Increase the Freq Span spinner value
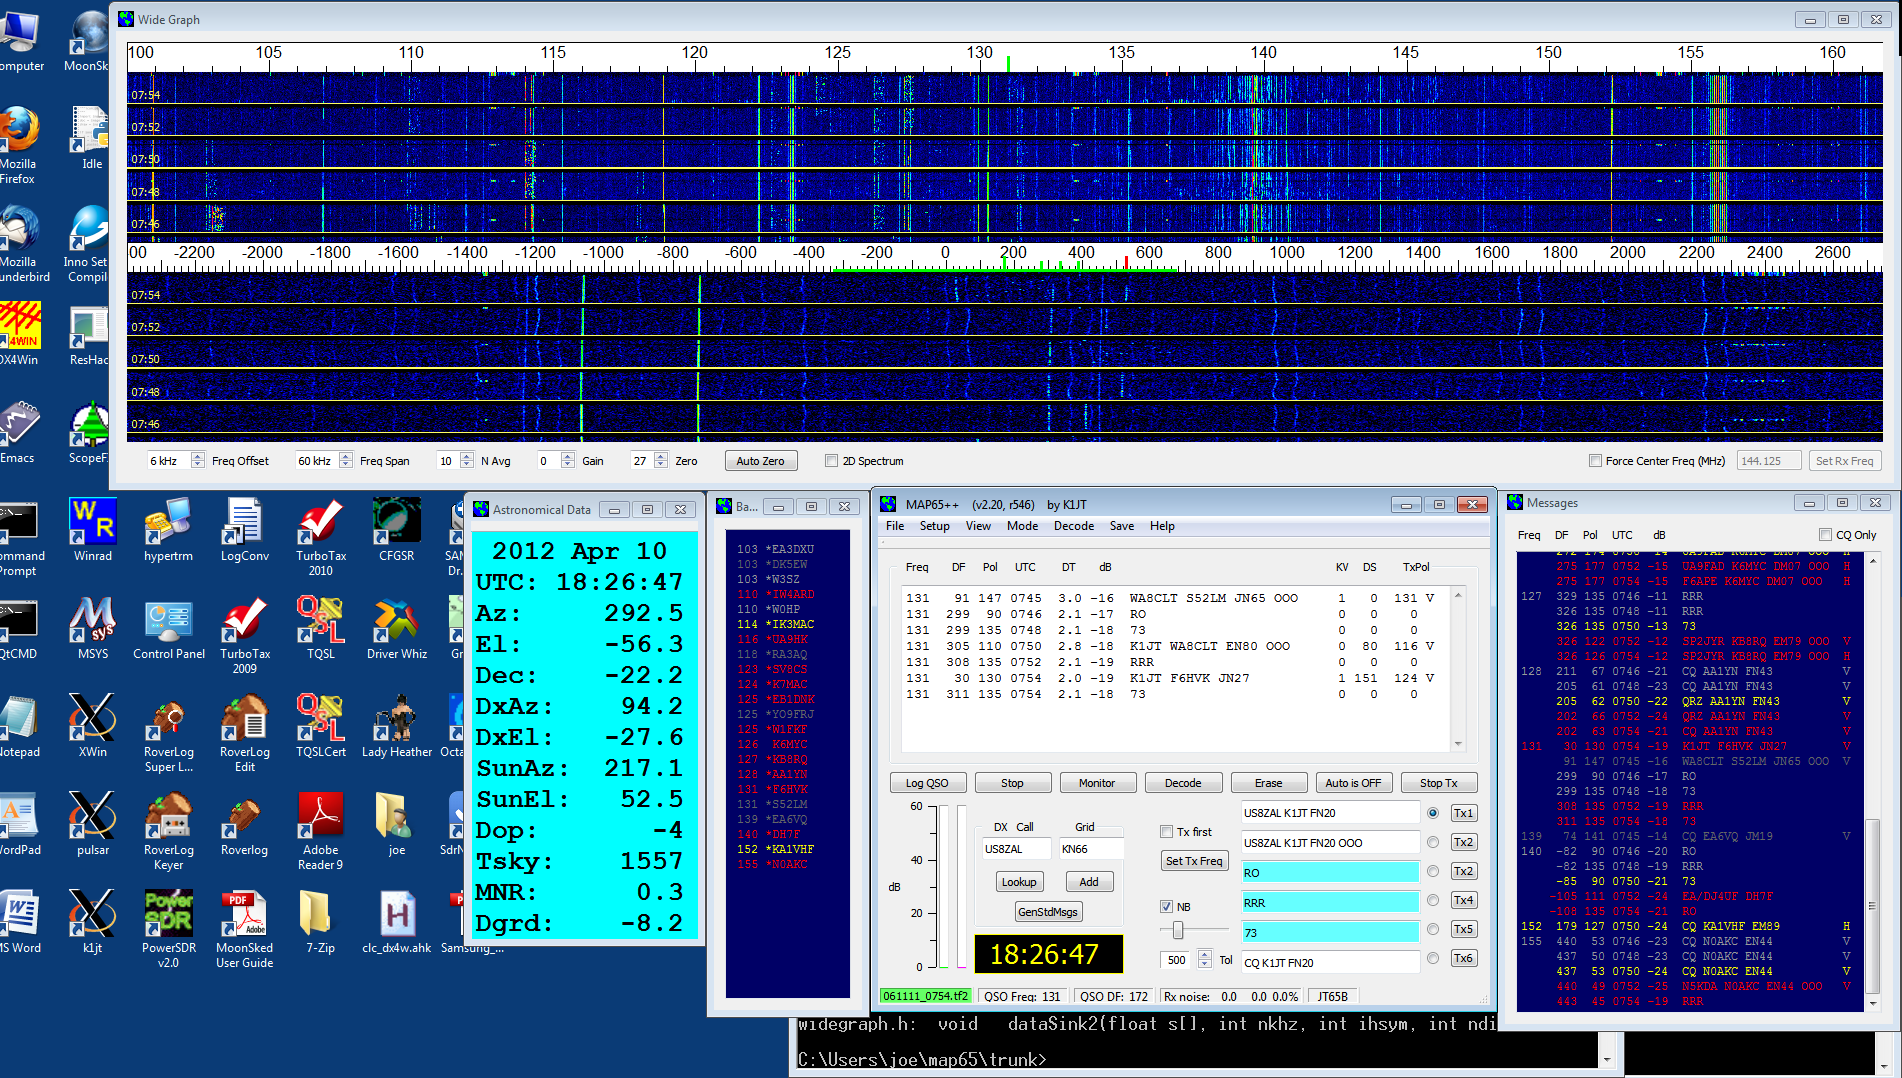Image resolution: width=1902 pixels, height=1078 pixels. 346,456
